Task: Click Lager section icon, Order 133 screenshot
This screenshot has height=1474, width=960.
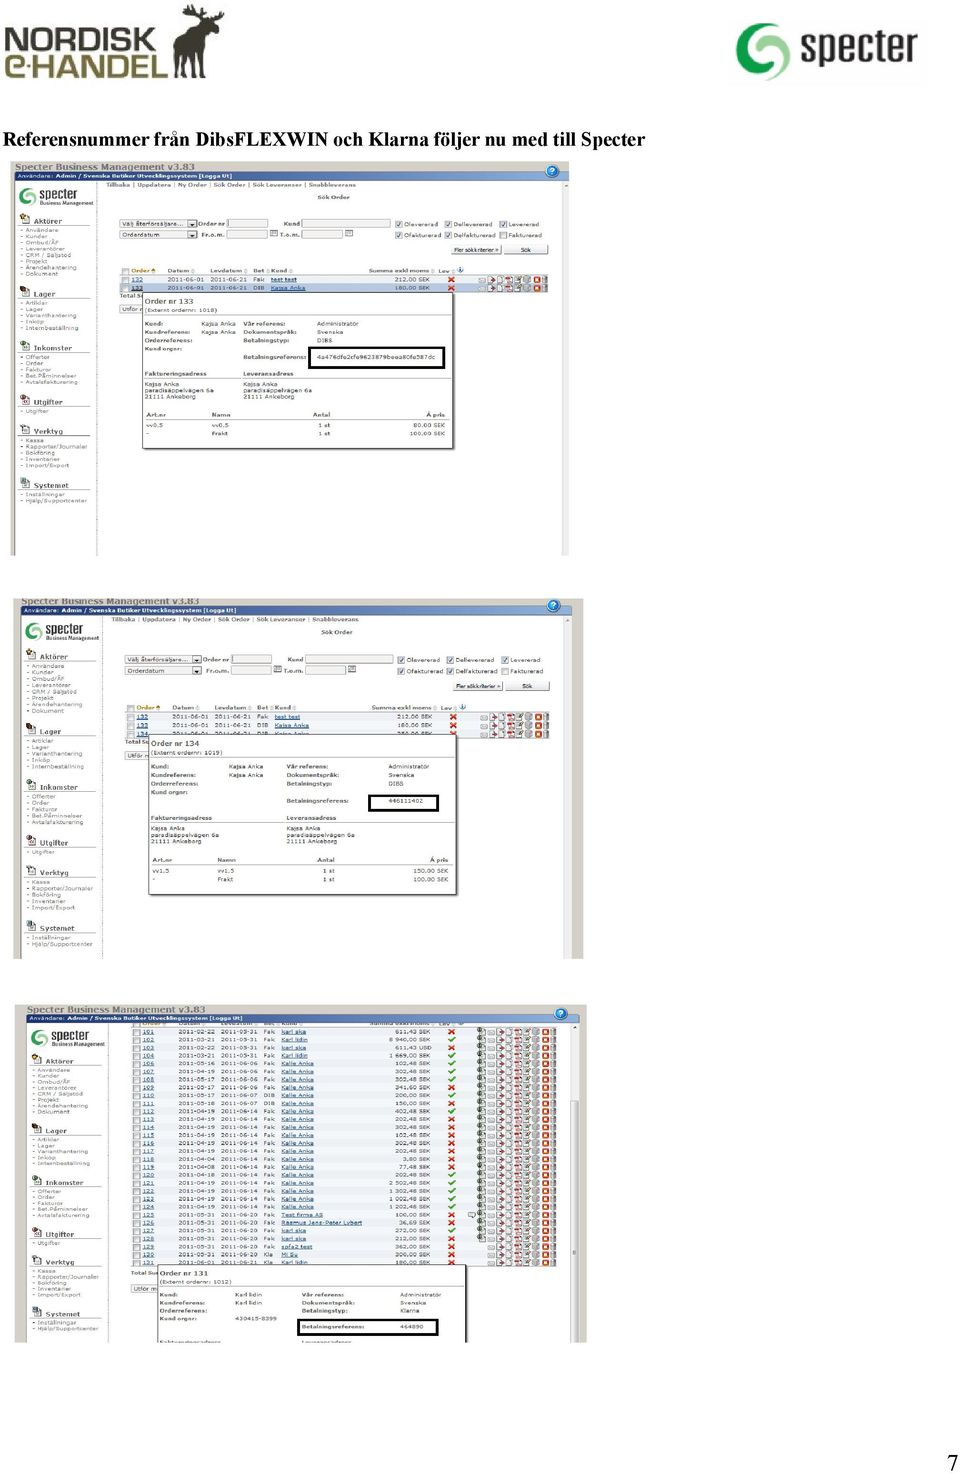Action: pos(25,292)
